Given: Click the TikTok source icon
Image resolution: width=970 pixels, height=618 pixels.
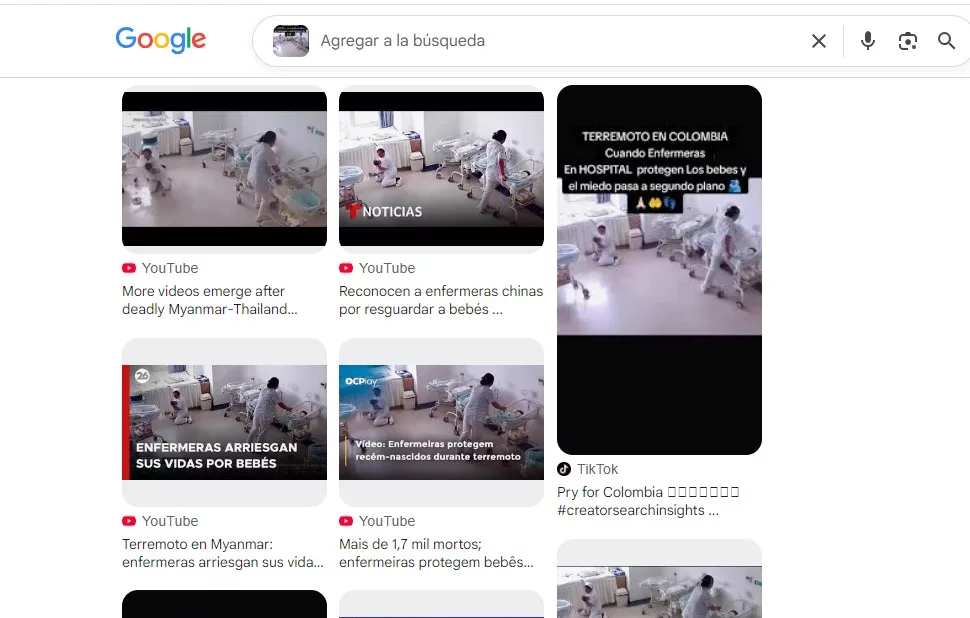Looking at the screenshot, I should 564,469.
